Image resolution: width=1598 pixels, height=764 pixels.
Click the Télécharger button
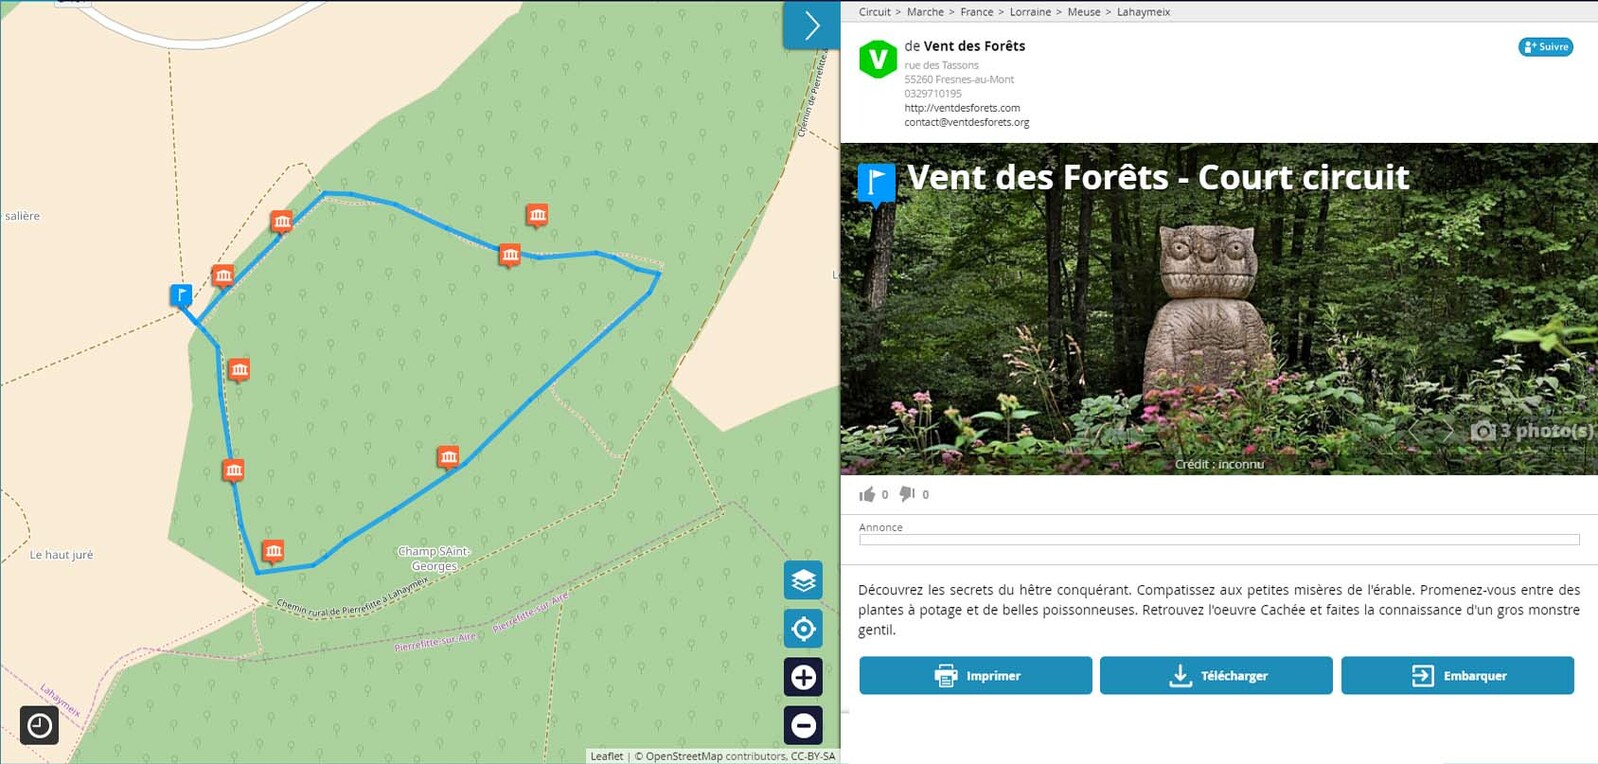[1216, 675]
